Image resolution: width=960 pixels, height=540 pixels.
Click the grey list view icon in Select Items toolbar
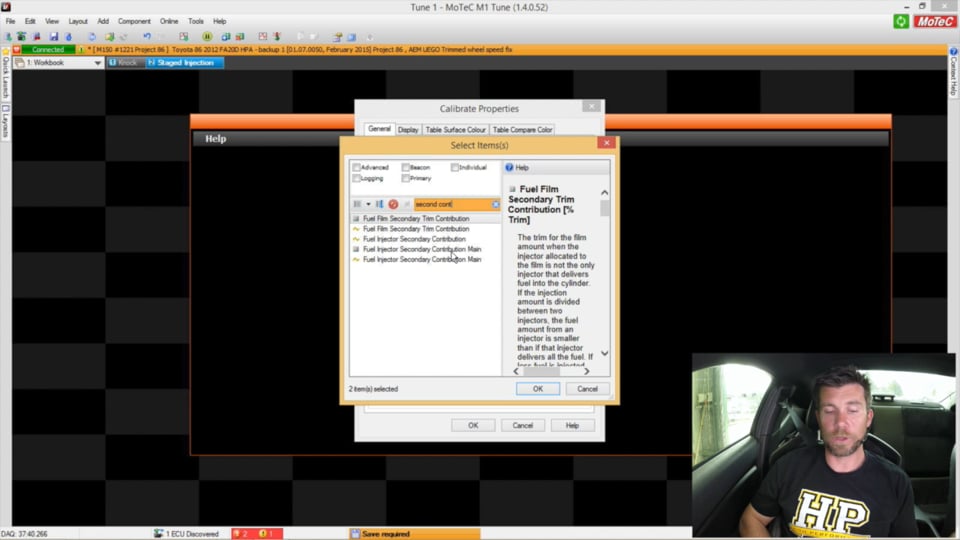tap(357, 204)
